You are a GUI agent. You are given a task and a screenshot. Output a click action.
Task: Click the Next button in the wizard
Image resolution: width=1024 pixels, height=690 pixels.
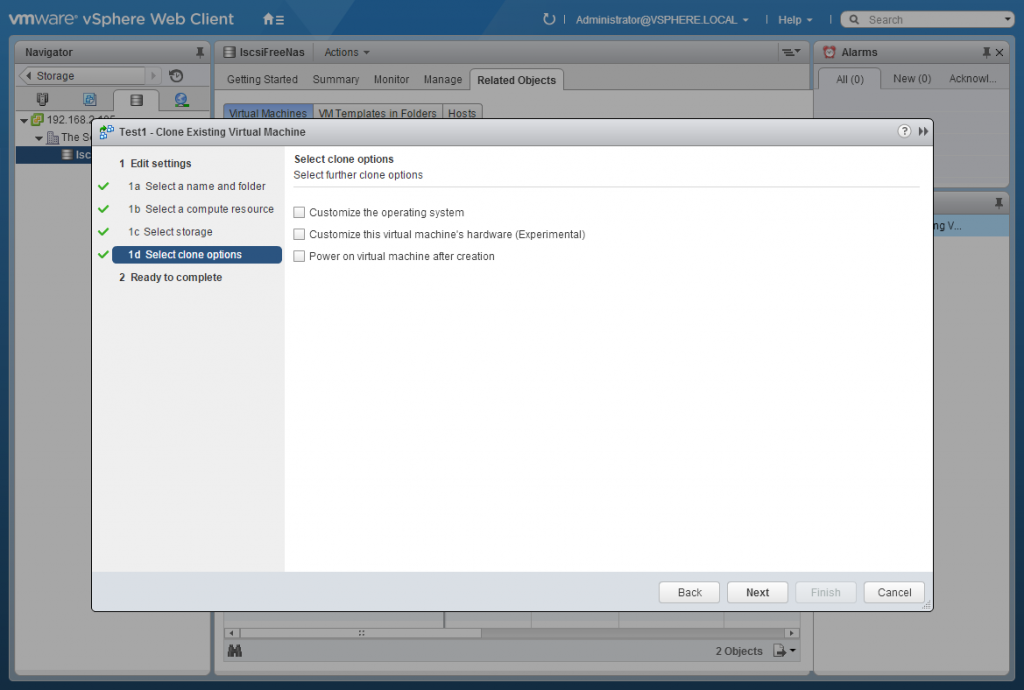pos(757,591)
